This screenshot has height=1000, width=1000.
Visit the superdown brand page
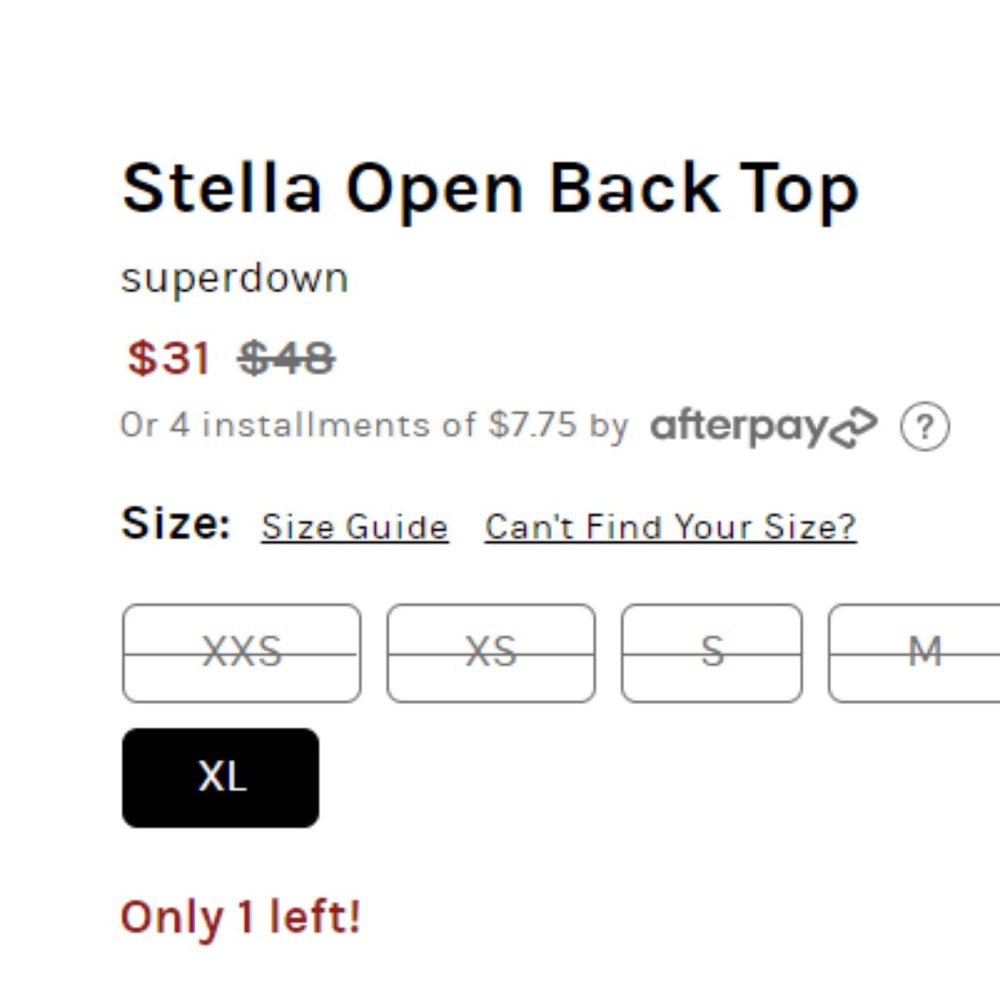click(x=234, y=277)
